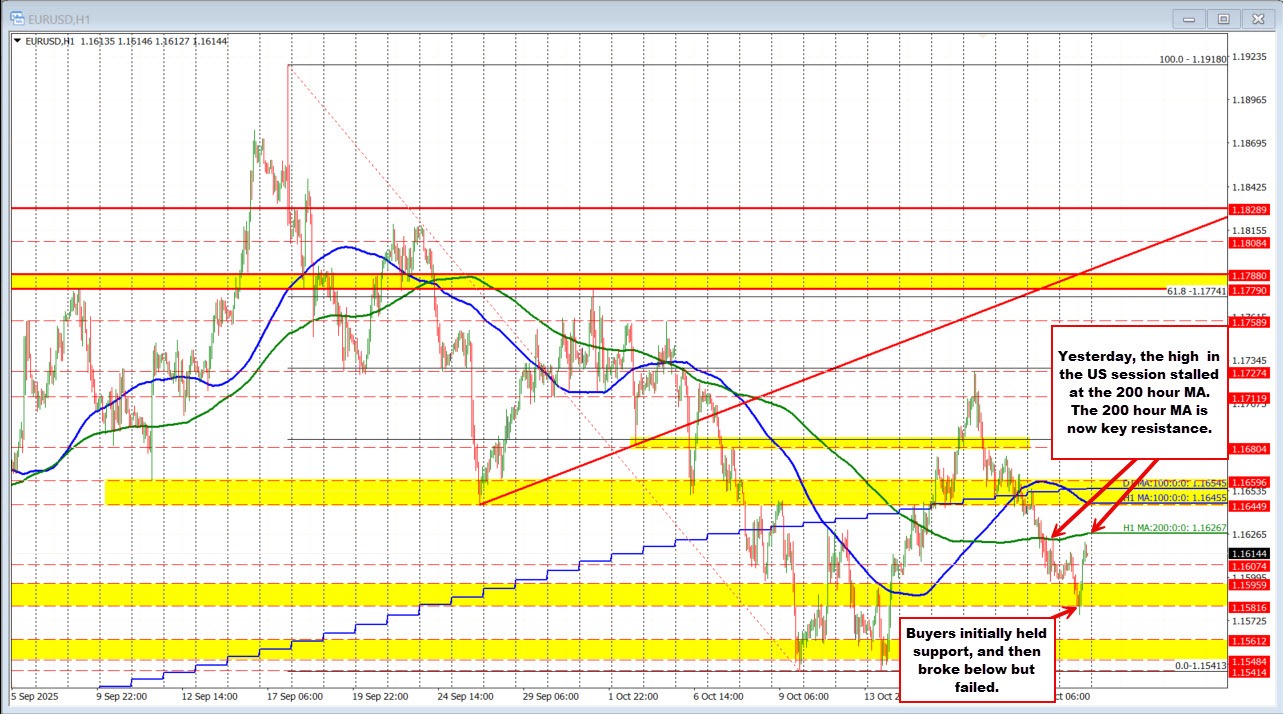1283x714 pixels.
Task: Maximize the EURUSD,H1 chart window
Action: [1222, 17]
